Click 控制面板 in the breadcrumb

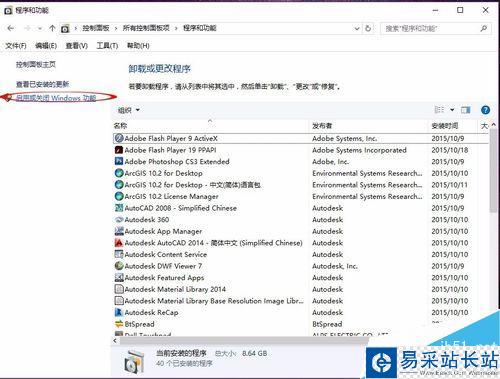pyautogui.click(x=96, y=28)
